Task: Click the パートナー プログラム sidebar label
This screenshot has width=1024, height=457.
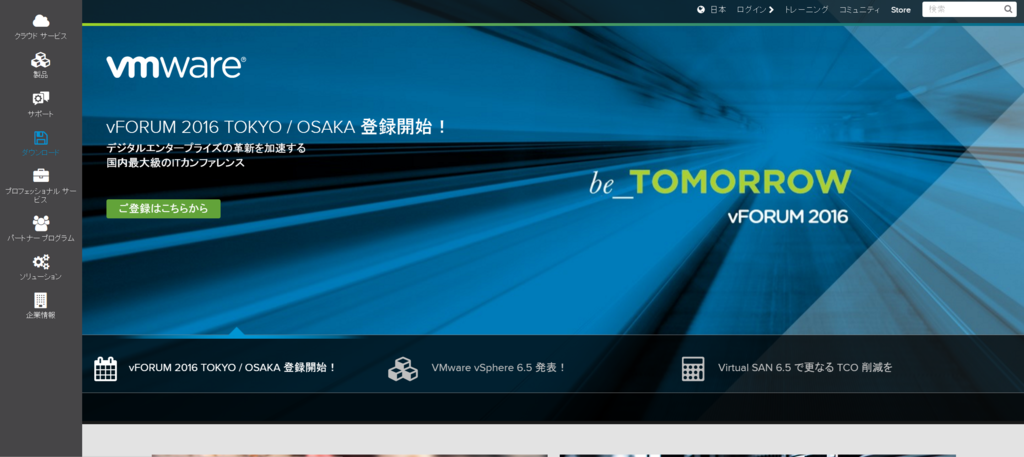Action: coord(40,238)
